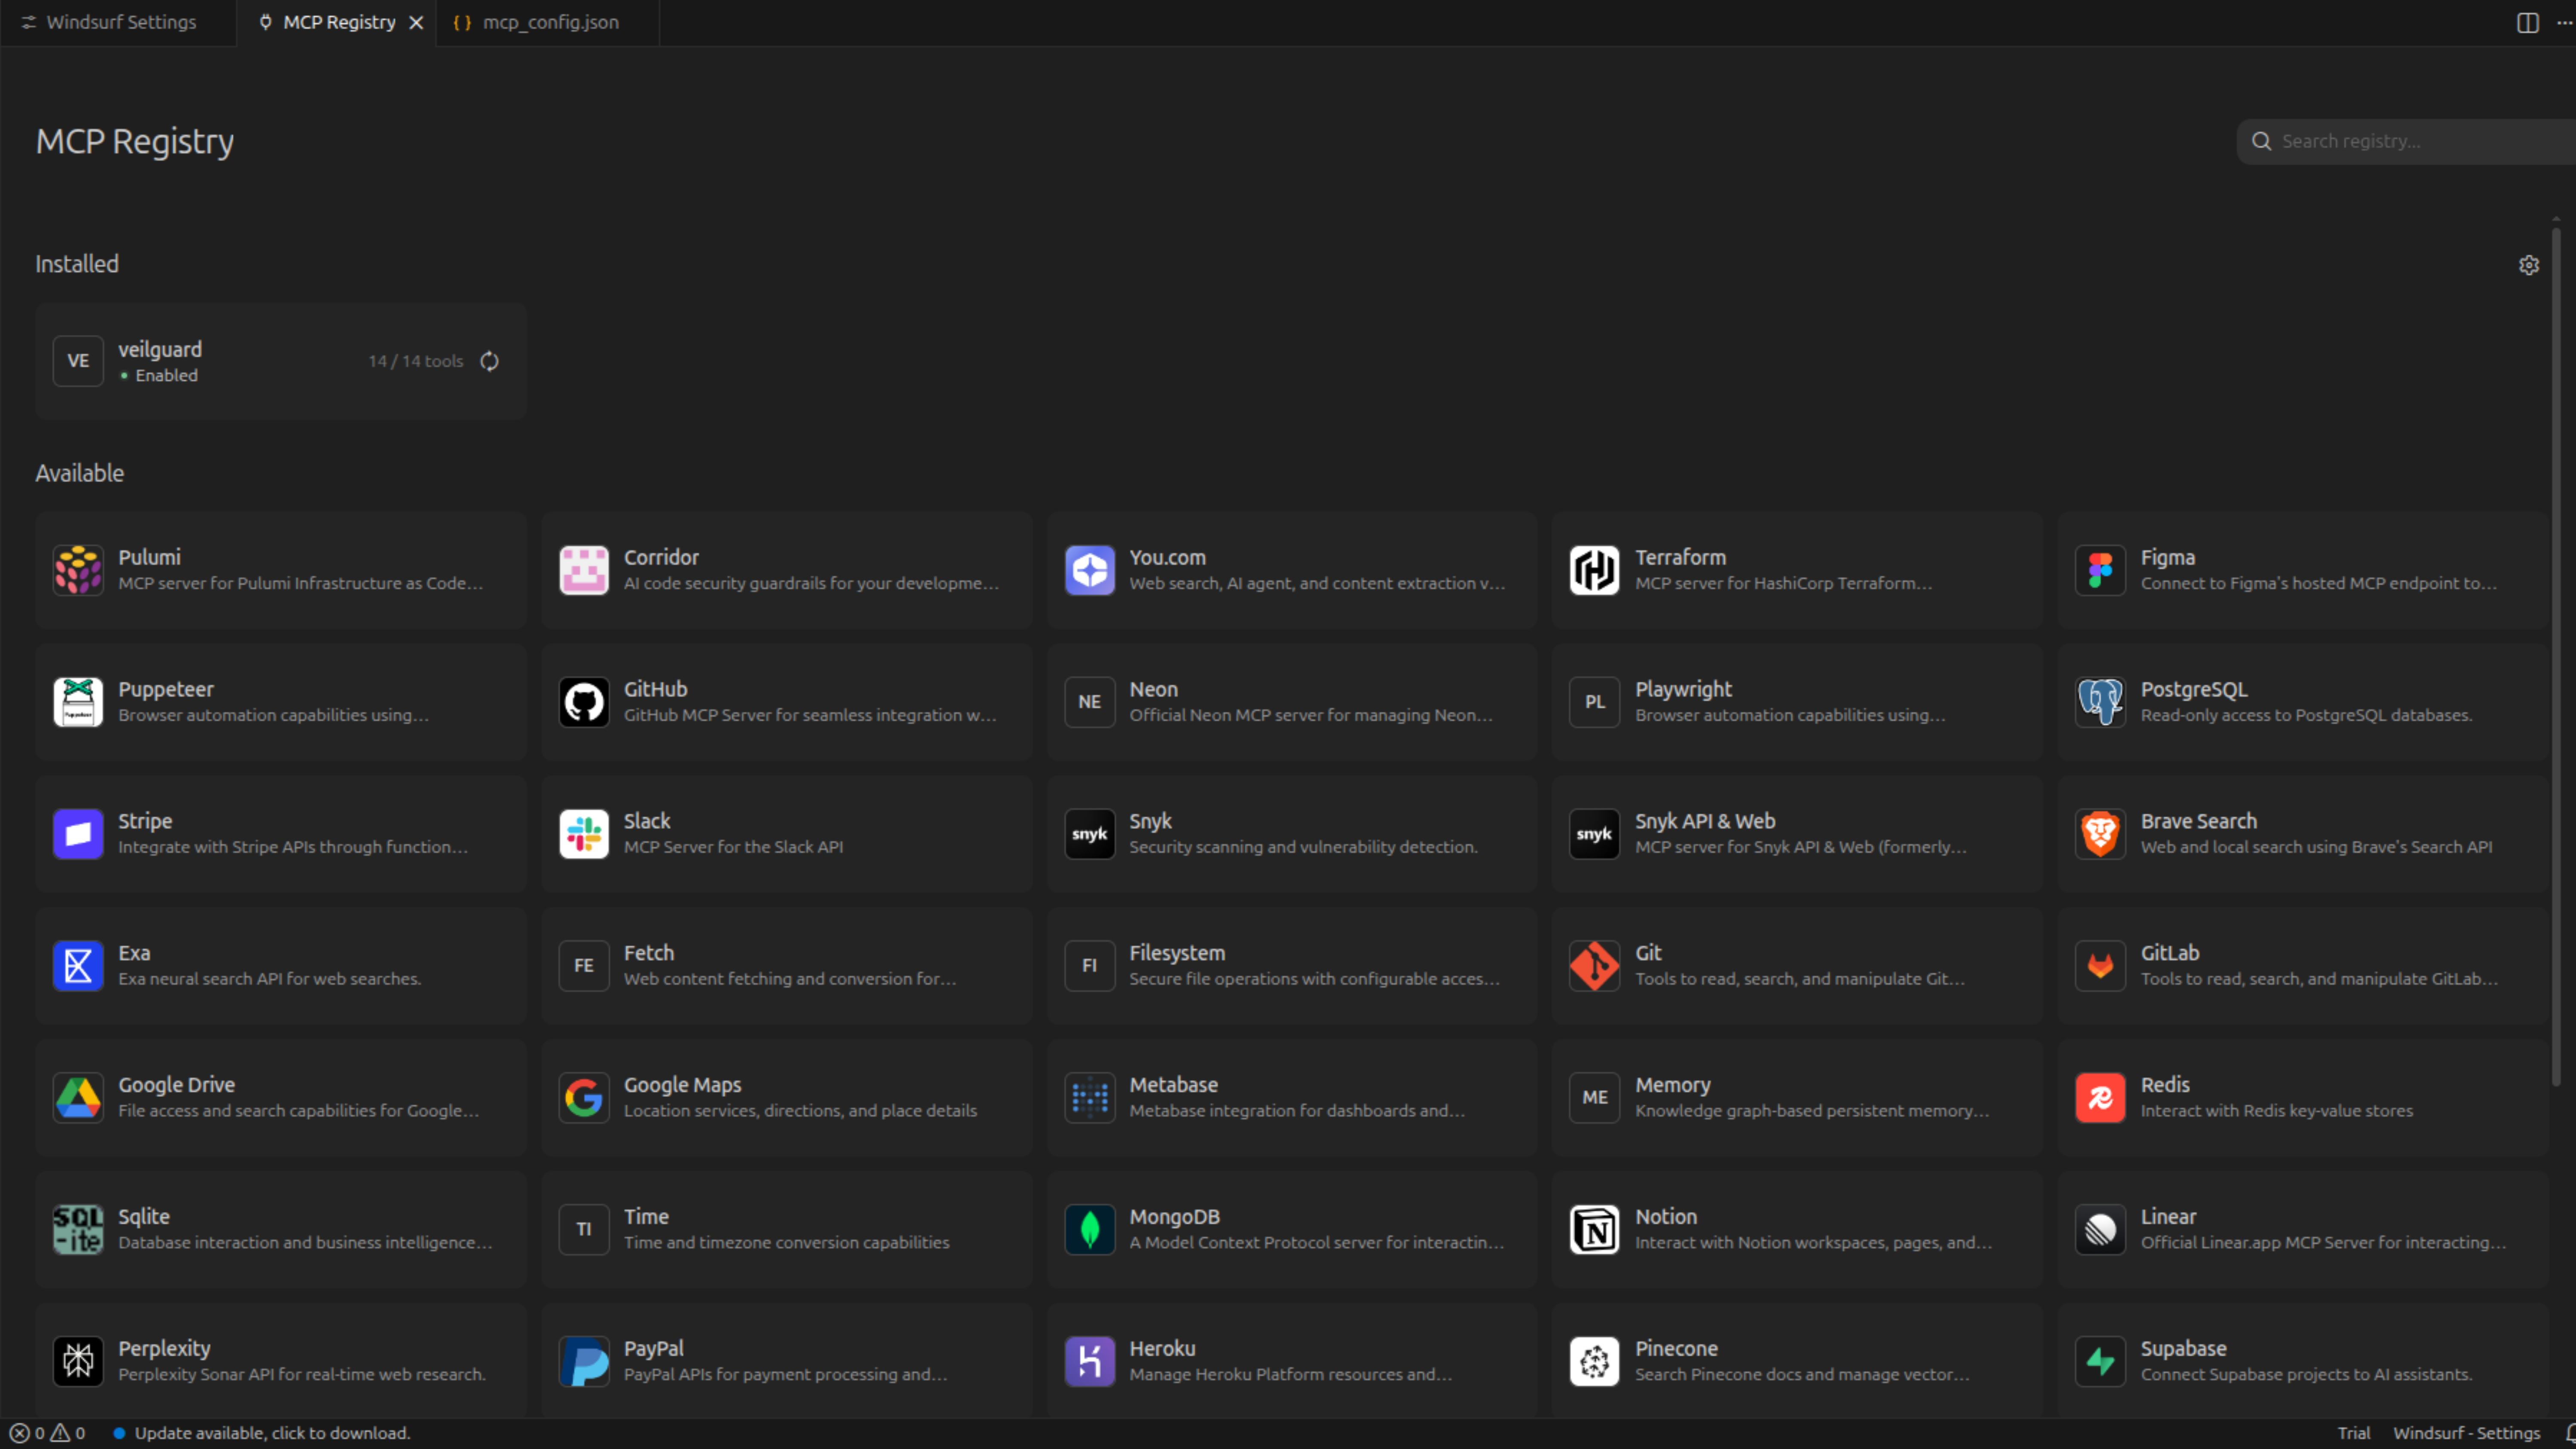Click the Snyk API & Web icon
The height and width of the screenshot is (1449, 2576).
click(1594, 834)
